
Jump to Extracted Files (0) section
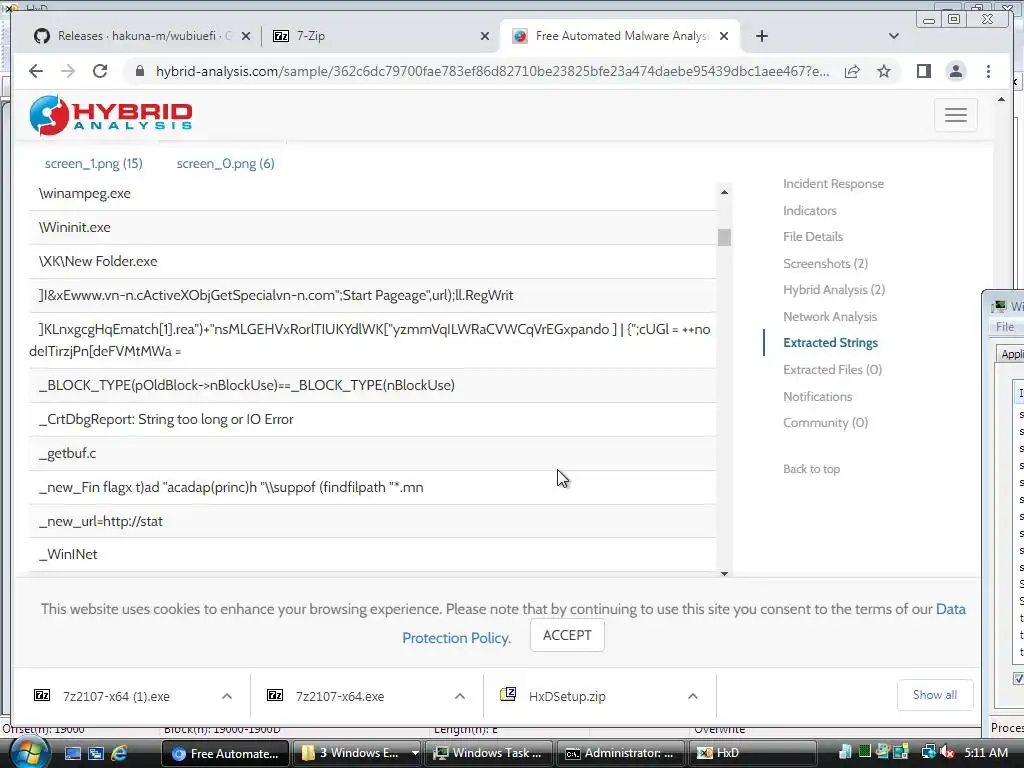click(833, 370)
